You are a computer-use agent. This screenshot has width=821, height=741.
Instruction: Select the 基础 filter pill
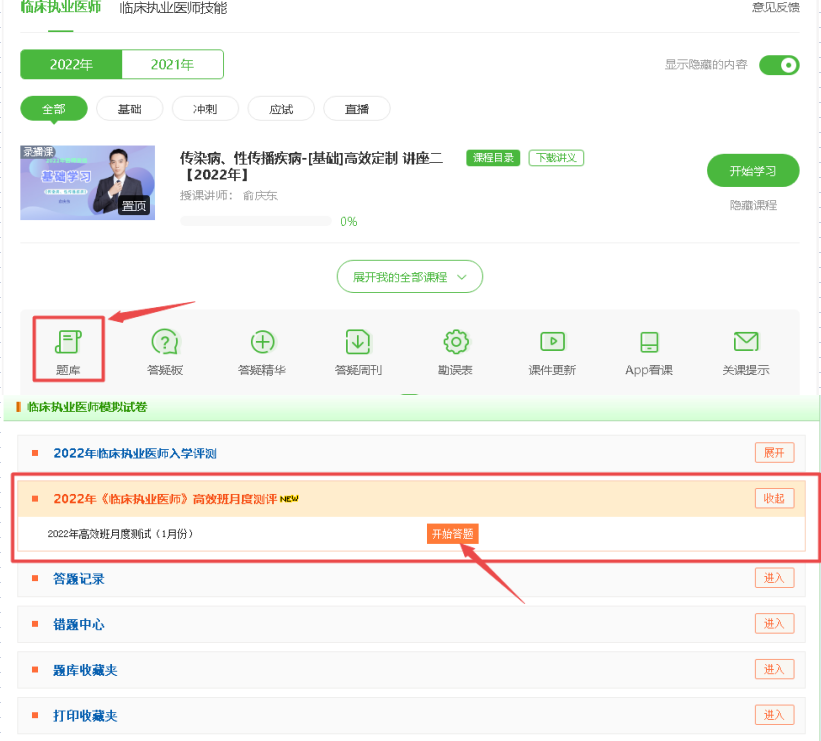pos(130,109)
